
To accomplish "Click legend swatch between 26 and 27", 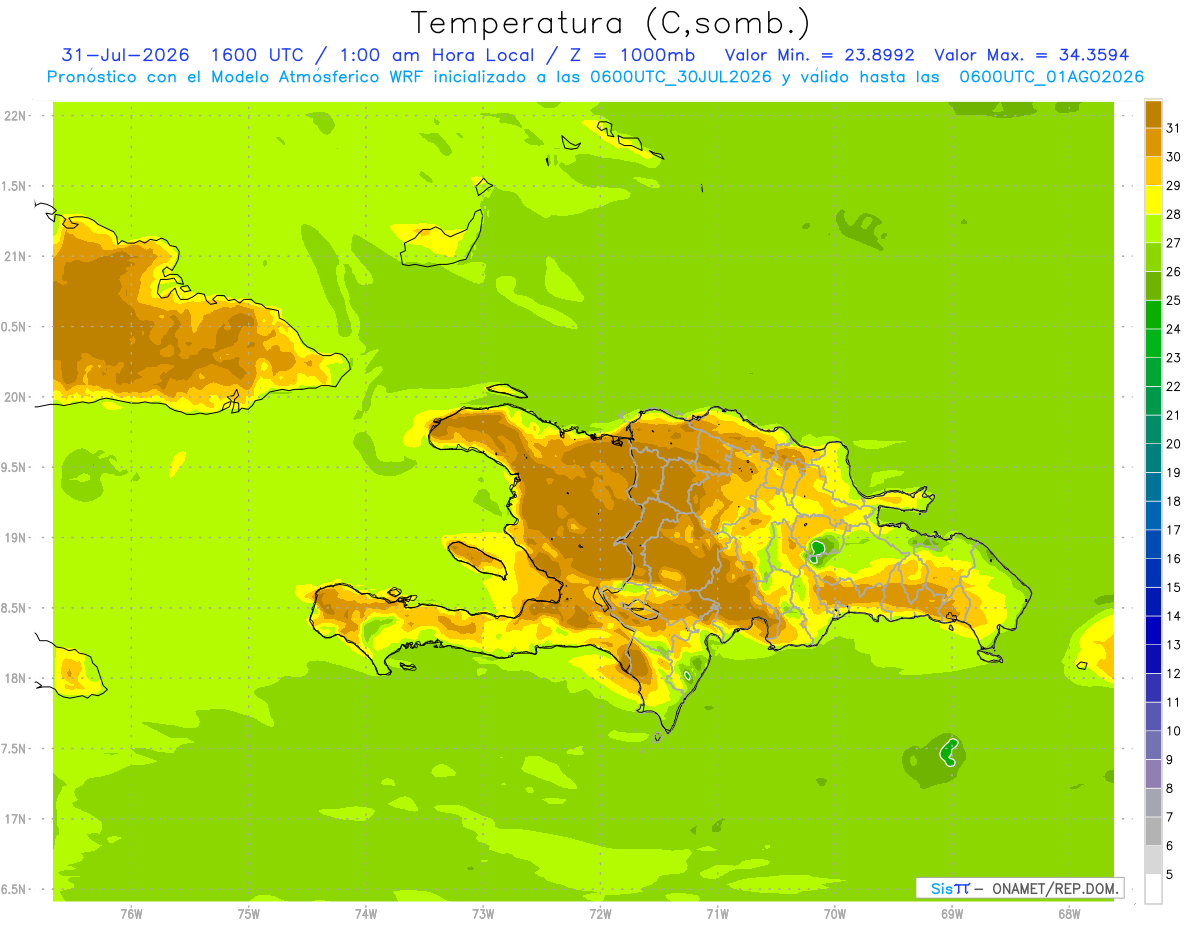I will click(x=1153, y=256).
